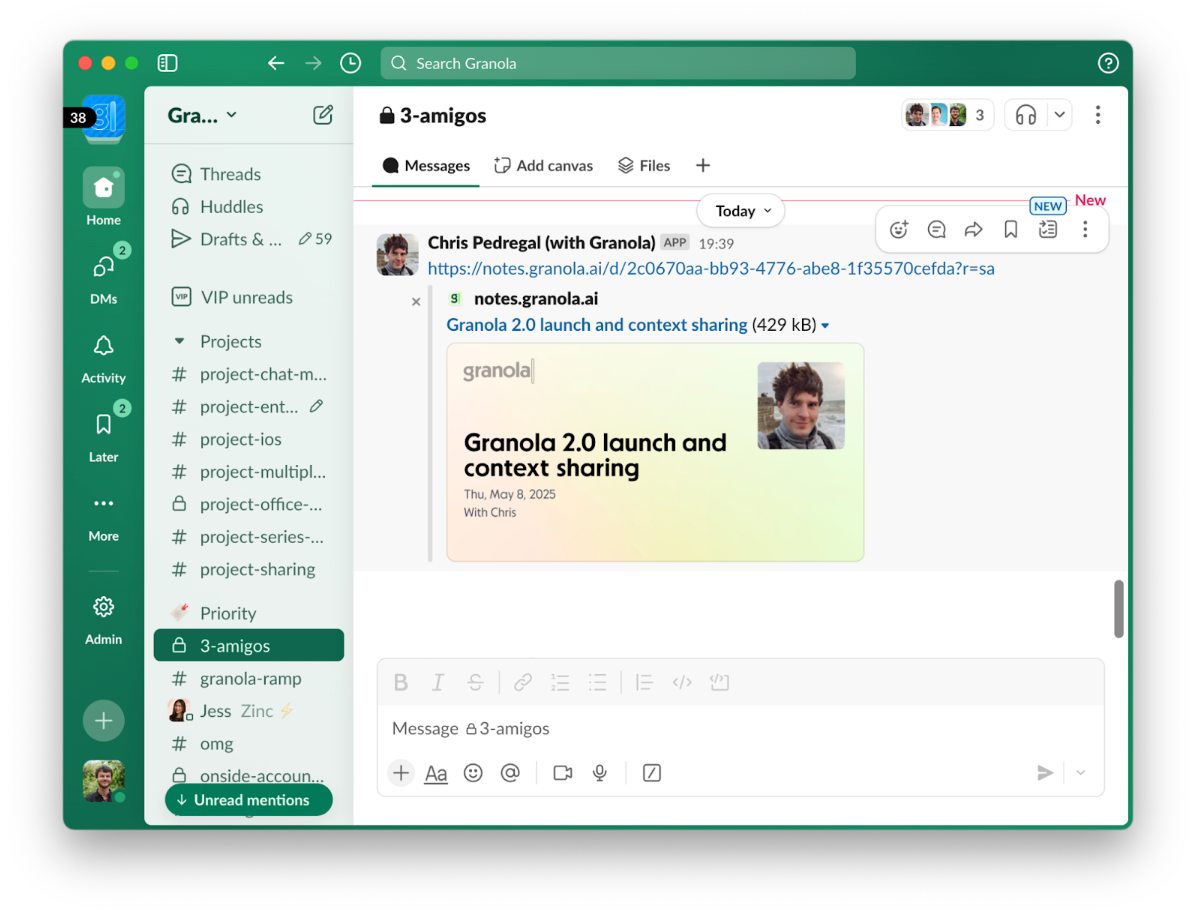Open the Huddles section
Viewport: 1204px width, 910px height.
(229, 206)
